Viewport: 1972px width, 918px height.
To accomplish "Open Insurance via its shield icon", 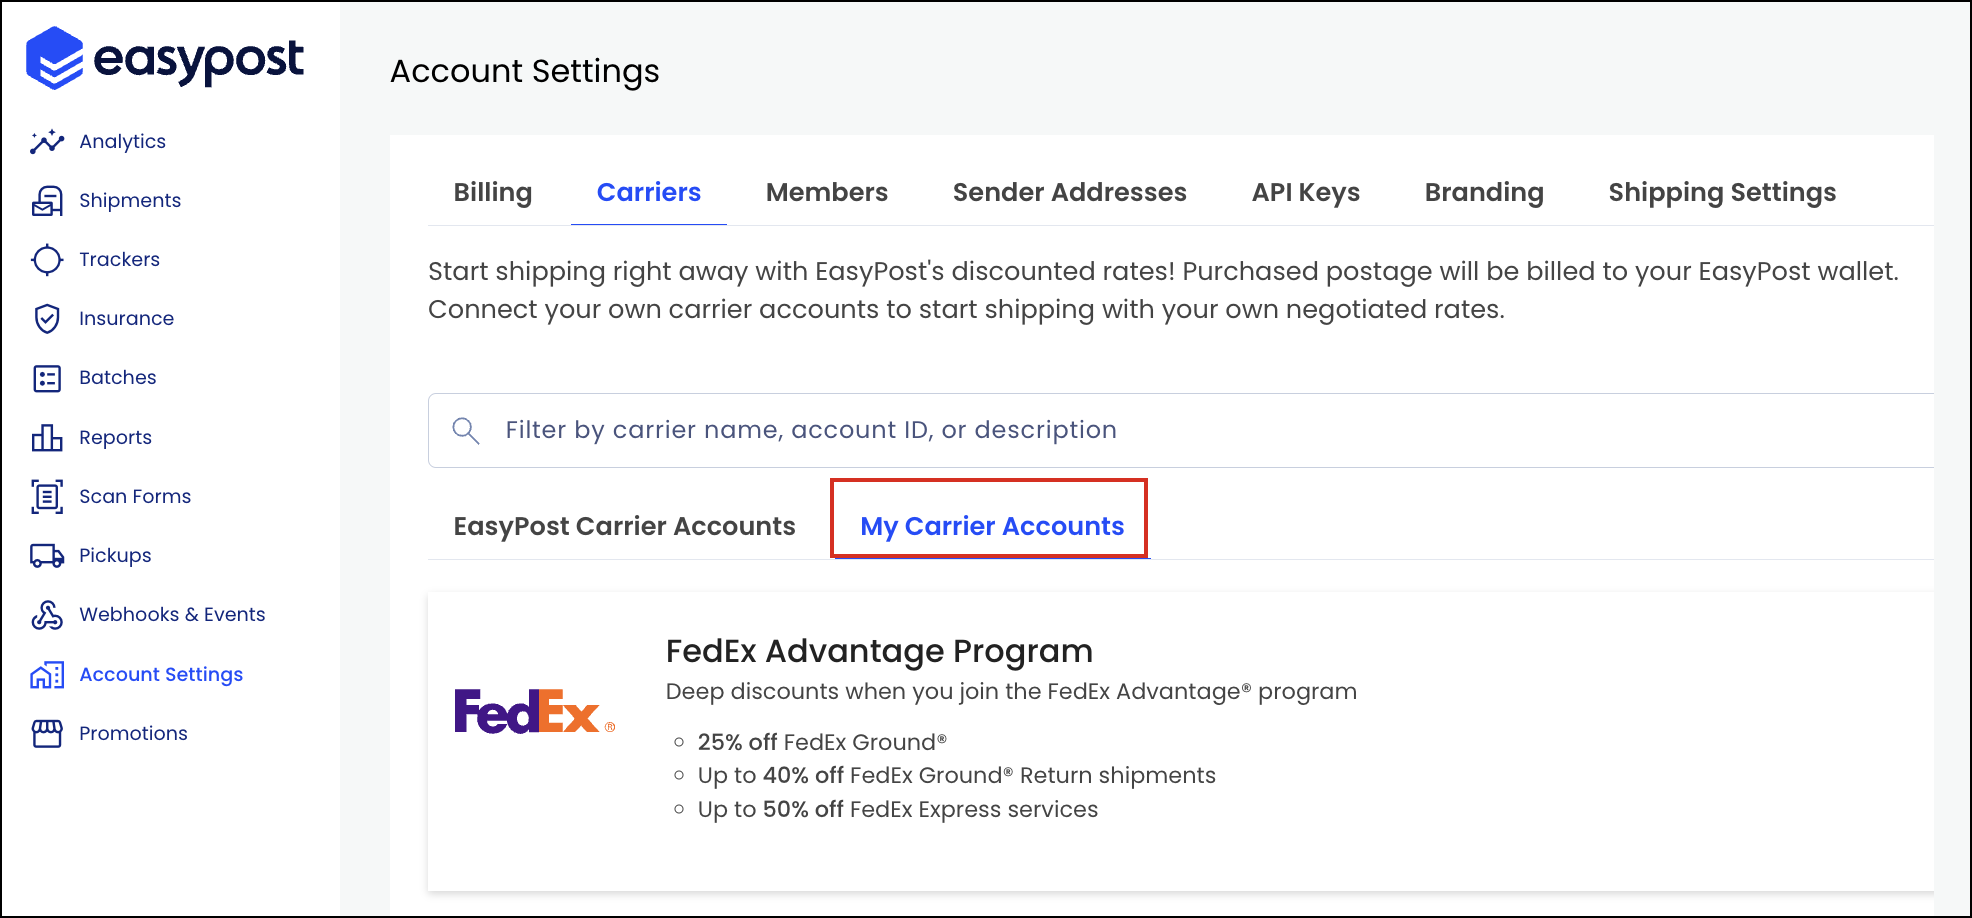I will [x=47, y=319].
